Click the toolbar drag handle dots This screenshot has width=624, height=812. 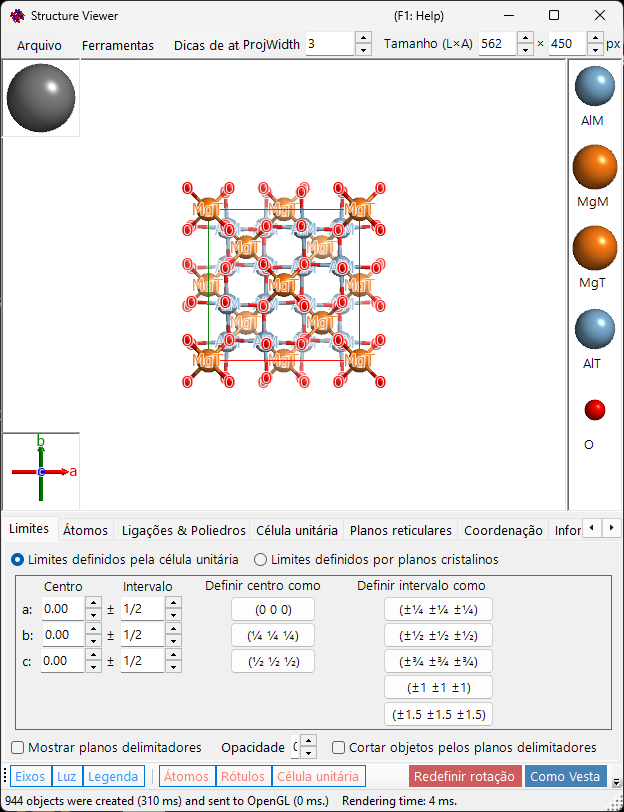point(5,776)
